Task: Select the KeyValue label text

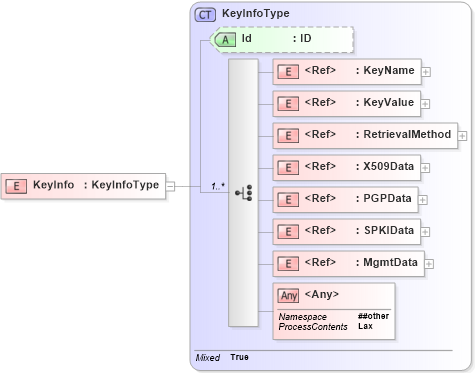Action: click(x=389, y=102)
